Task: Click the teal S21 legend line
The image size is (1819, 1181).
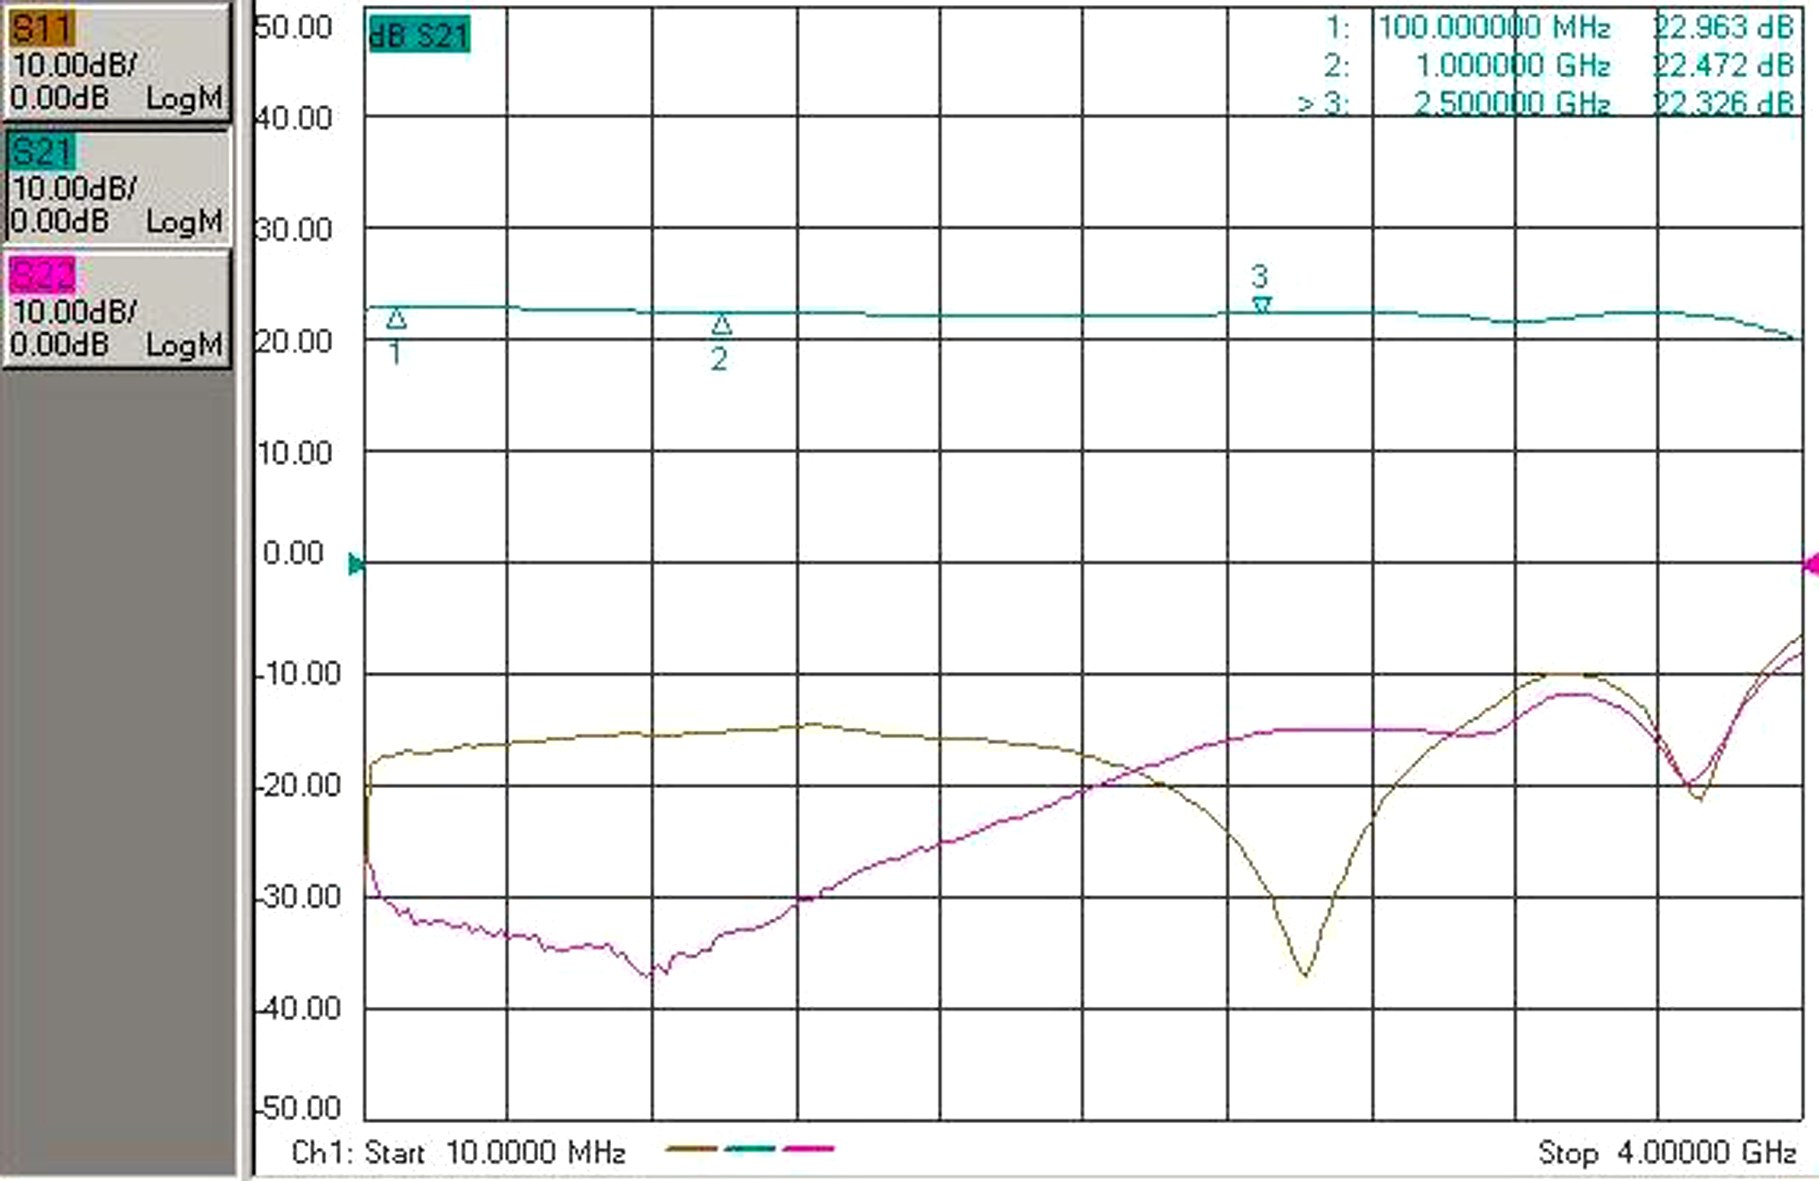Action: [750, 1149]
